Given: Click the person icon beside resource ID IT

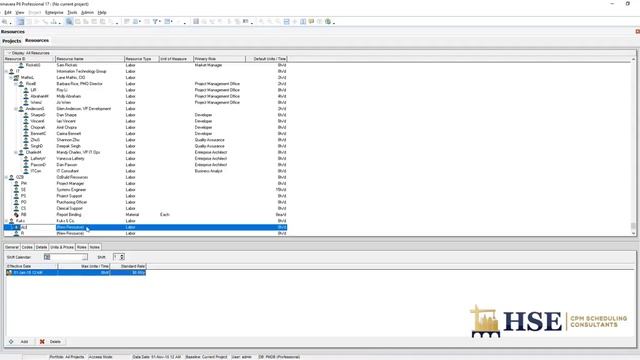Looking at the screenshot, I should [x=11, y=71].
